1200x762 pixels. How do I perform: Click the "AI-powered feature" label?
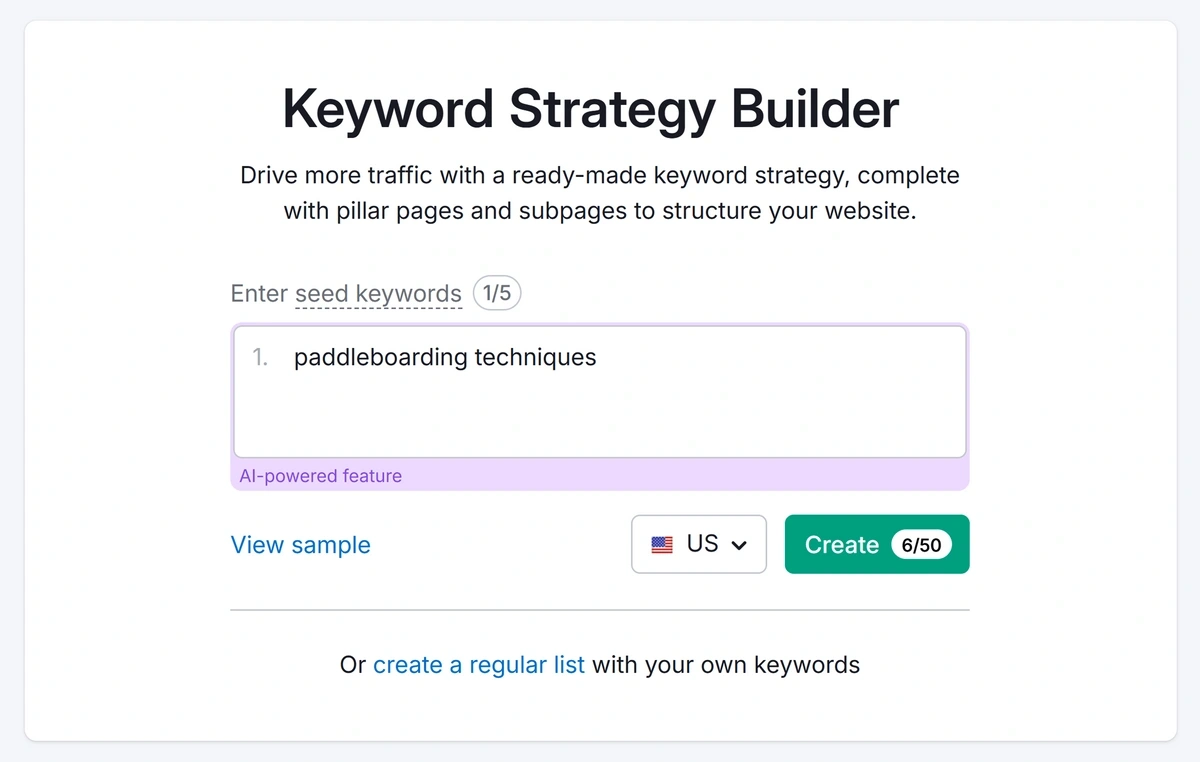tap(320, 476)
